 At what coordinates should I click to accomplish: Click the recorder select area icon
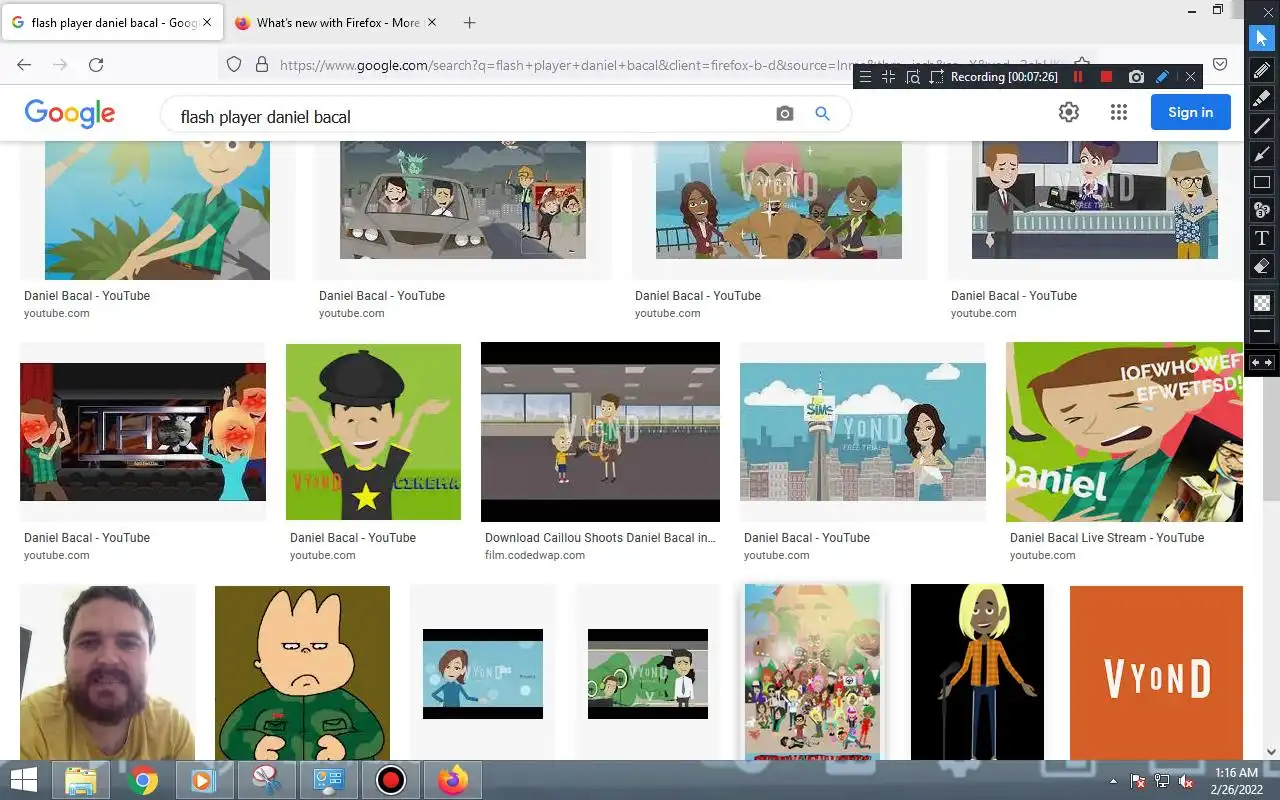click(936, 77)
